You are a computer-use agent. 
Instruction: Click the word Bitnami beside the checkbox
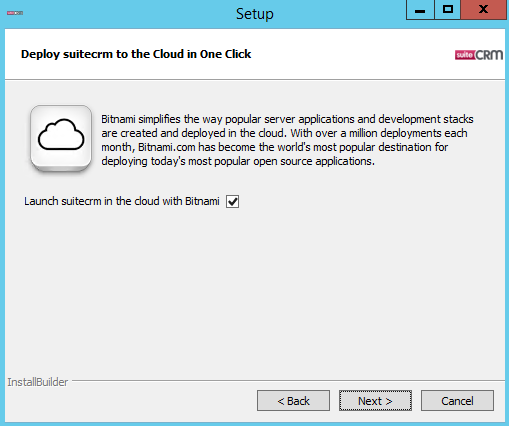[202, 201]
